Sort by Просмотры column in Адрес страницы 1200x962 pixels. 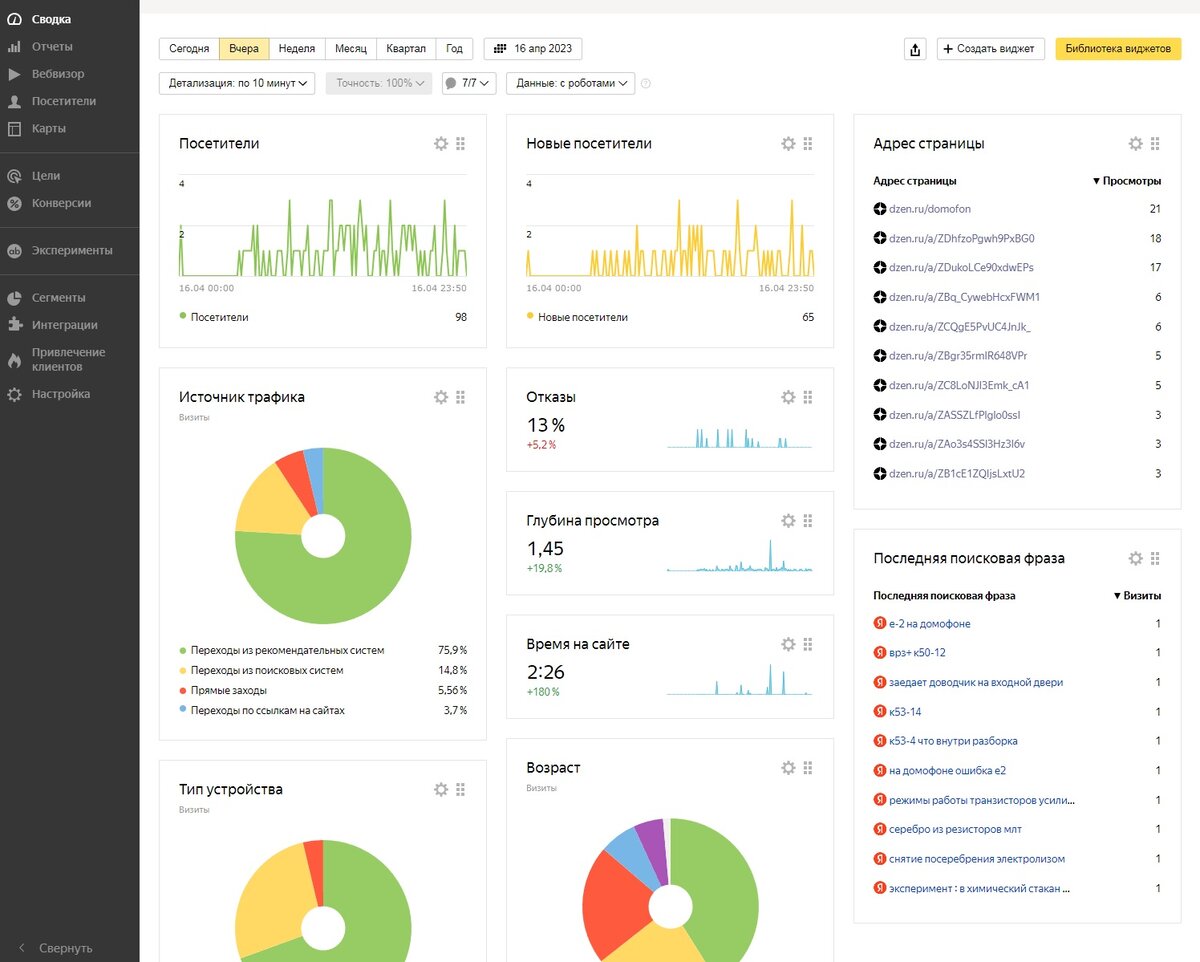coord(1127,181)
